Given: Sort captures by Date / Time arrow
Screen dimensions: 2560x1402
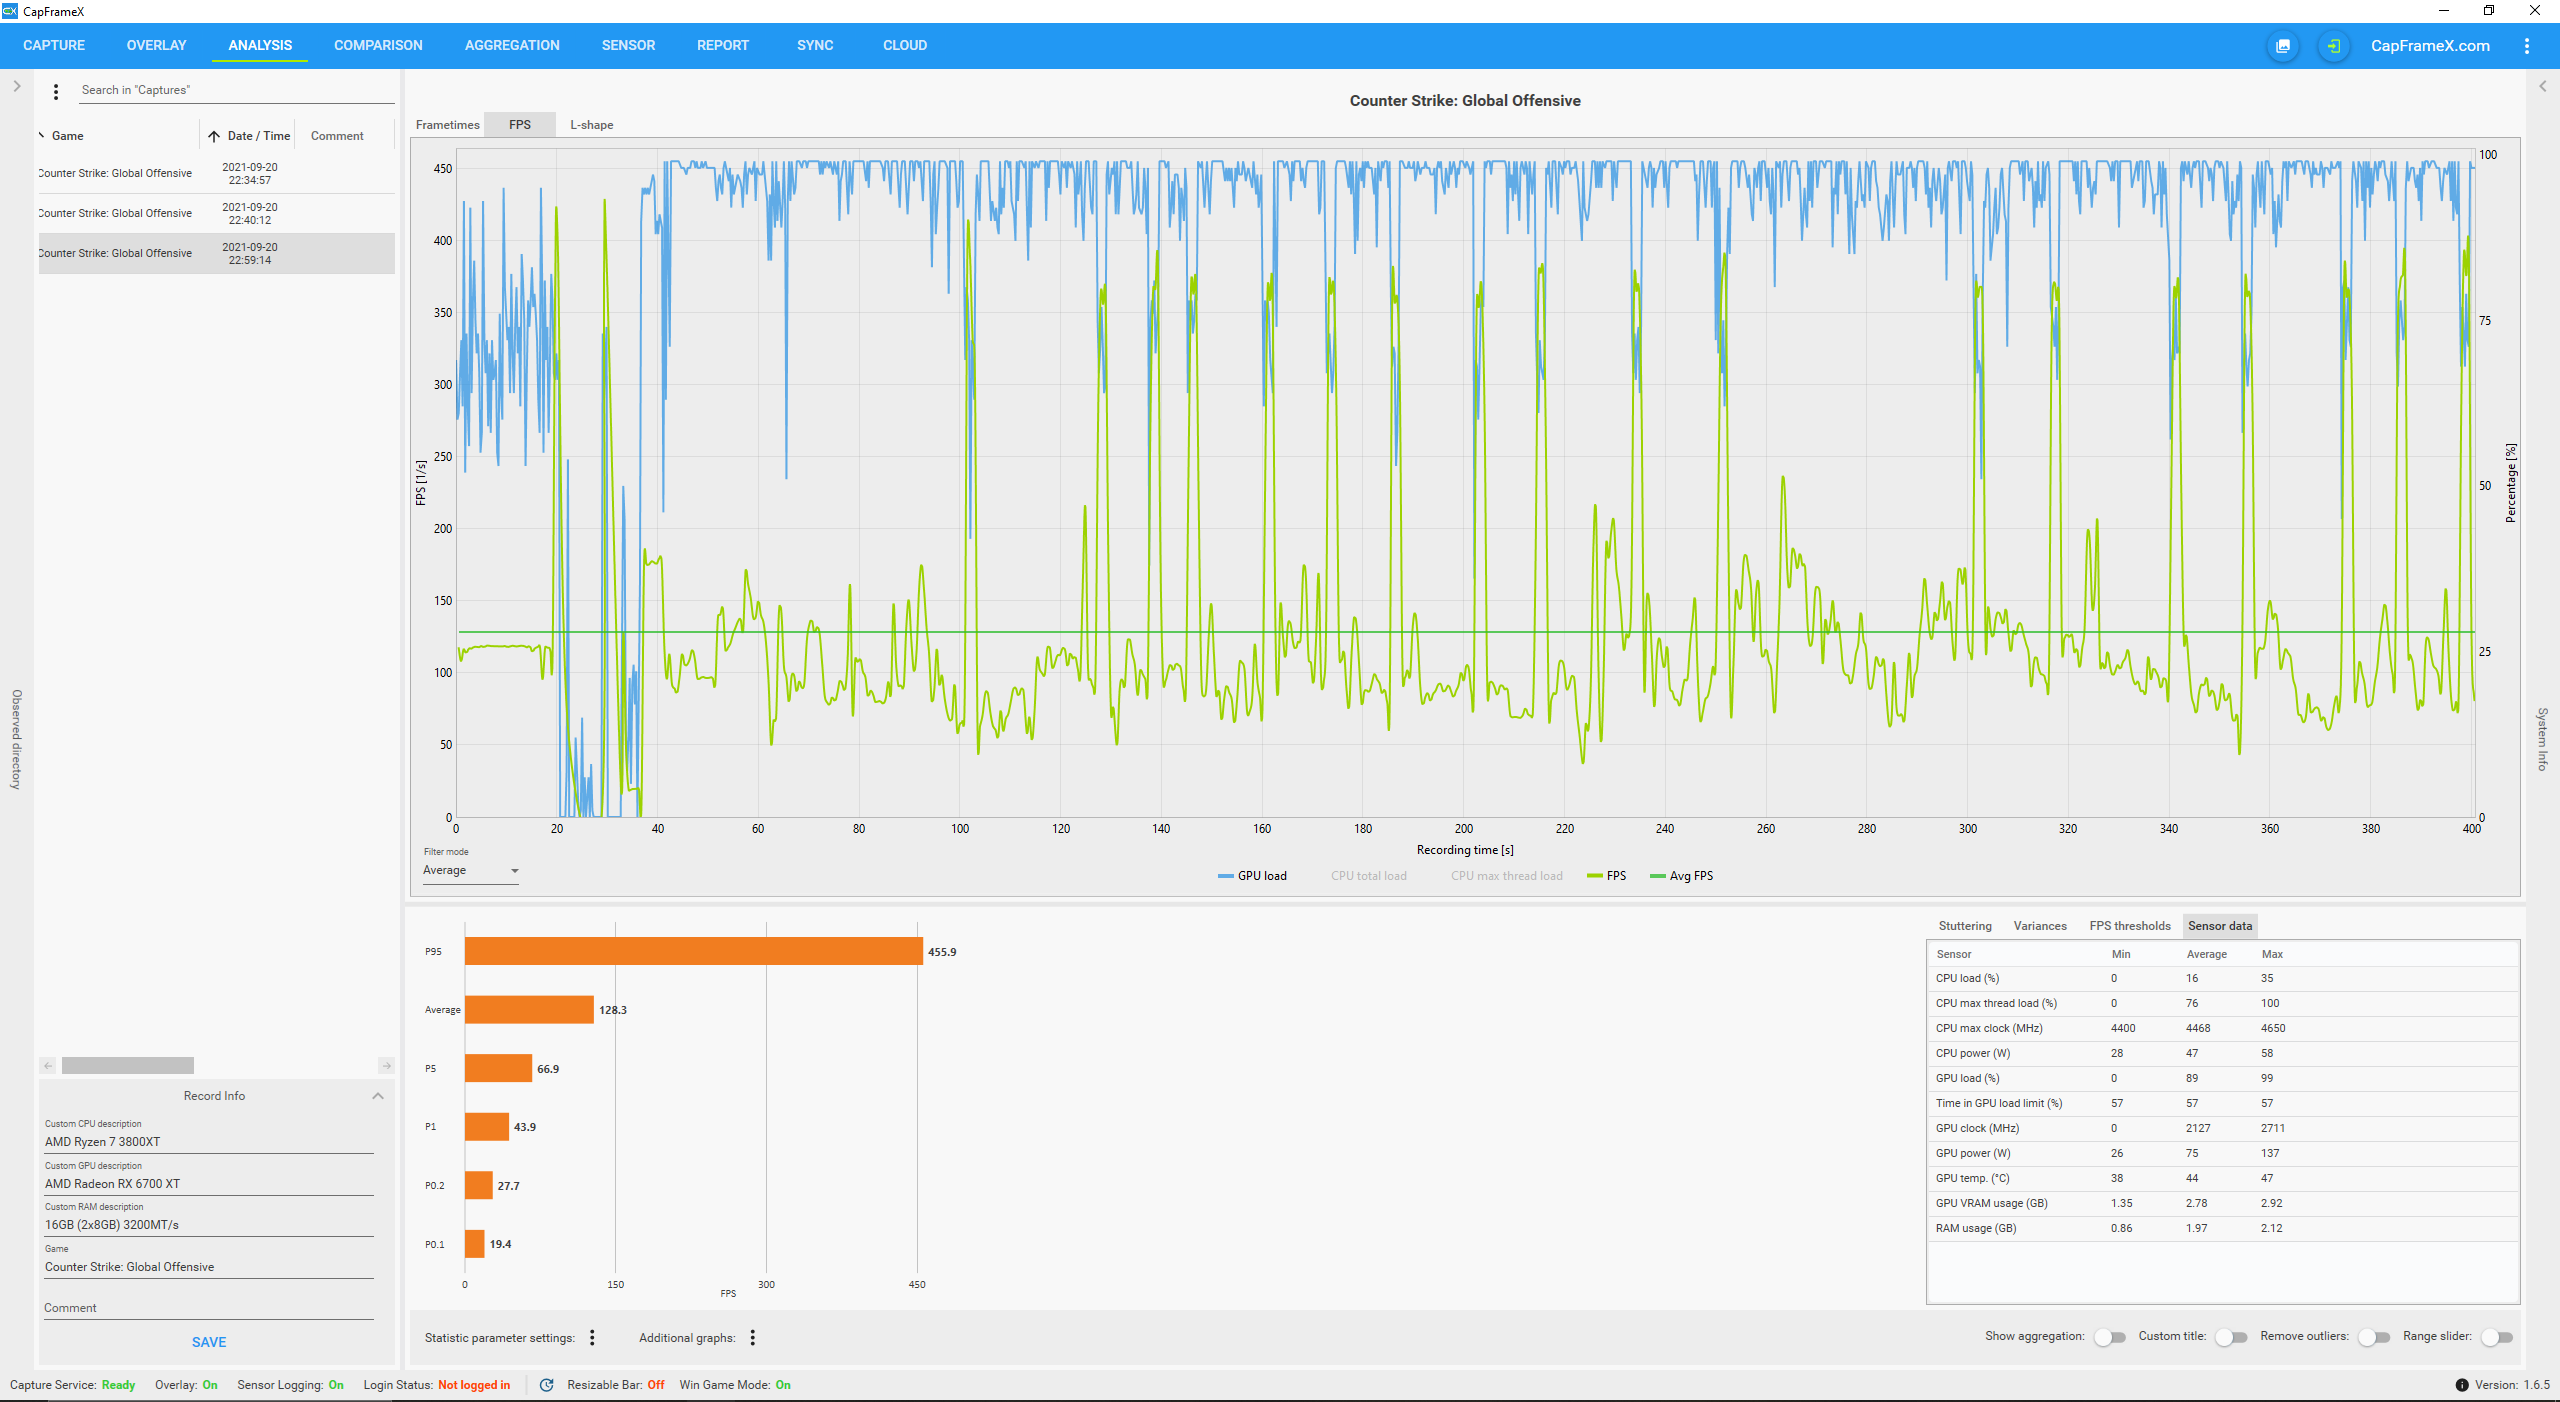Looking at the screenshot, I should tap(214, 136).
